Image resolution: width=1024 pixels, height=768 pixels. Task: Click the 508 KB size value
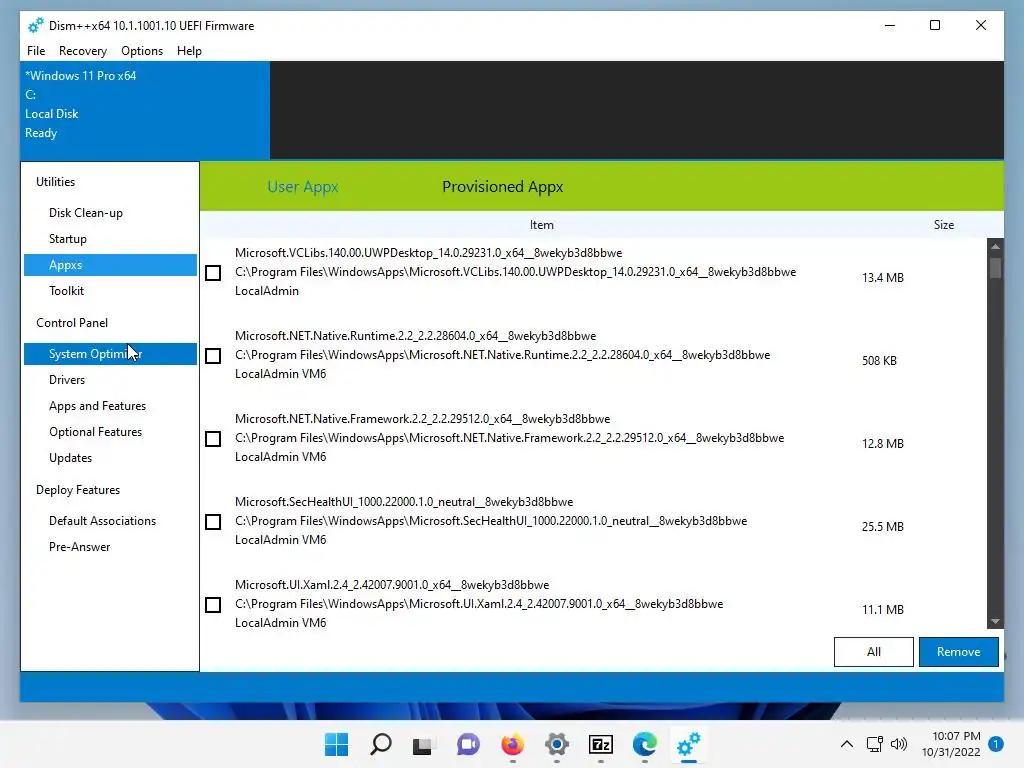point(879,360)
